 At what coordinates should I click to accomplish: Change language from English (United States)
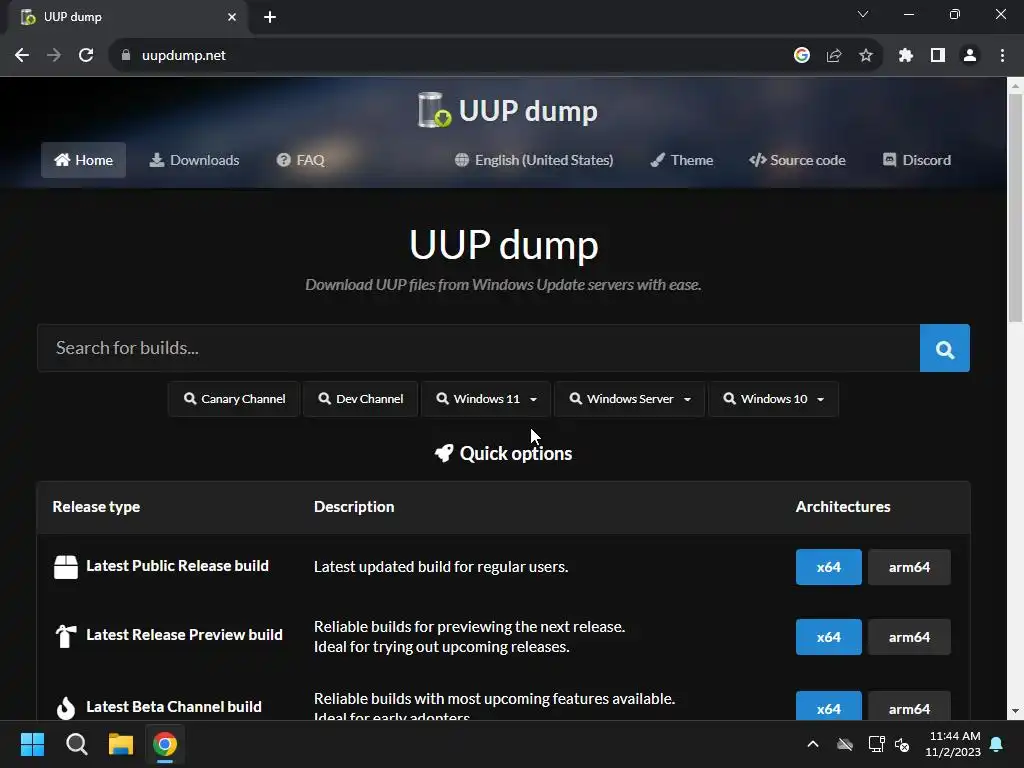click(x=534, y=160)
